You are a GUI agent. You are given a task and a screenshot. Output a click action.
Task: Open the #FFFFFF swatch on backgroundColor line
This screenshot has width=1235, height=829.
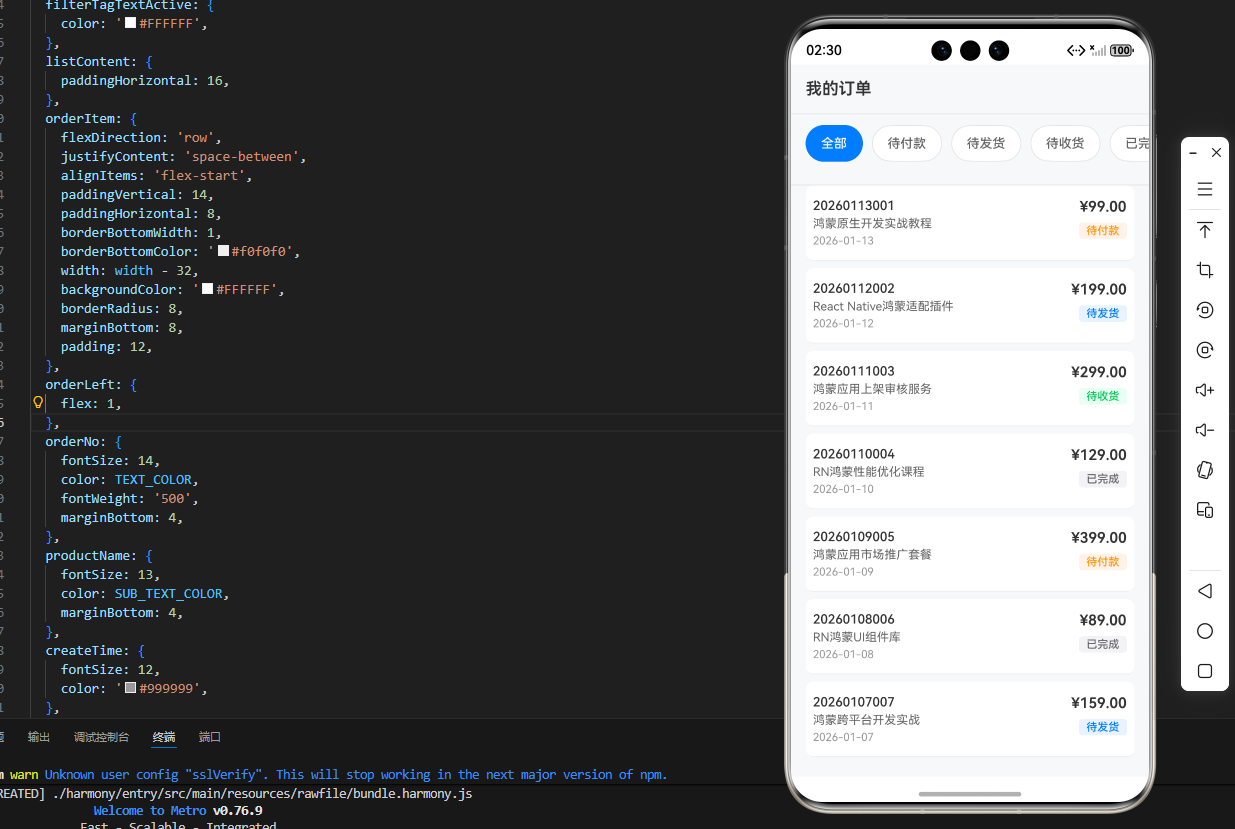pos(207,289)
